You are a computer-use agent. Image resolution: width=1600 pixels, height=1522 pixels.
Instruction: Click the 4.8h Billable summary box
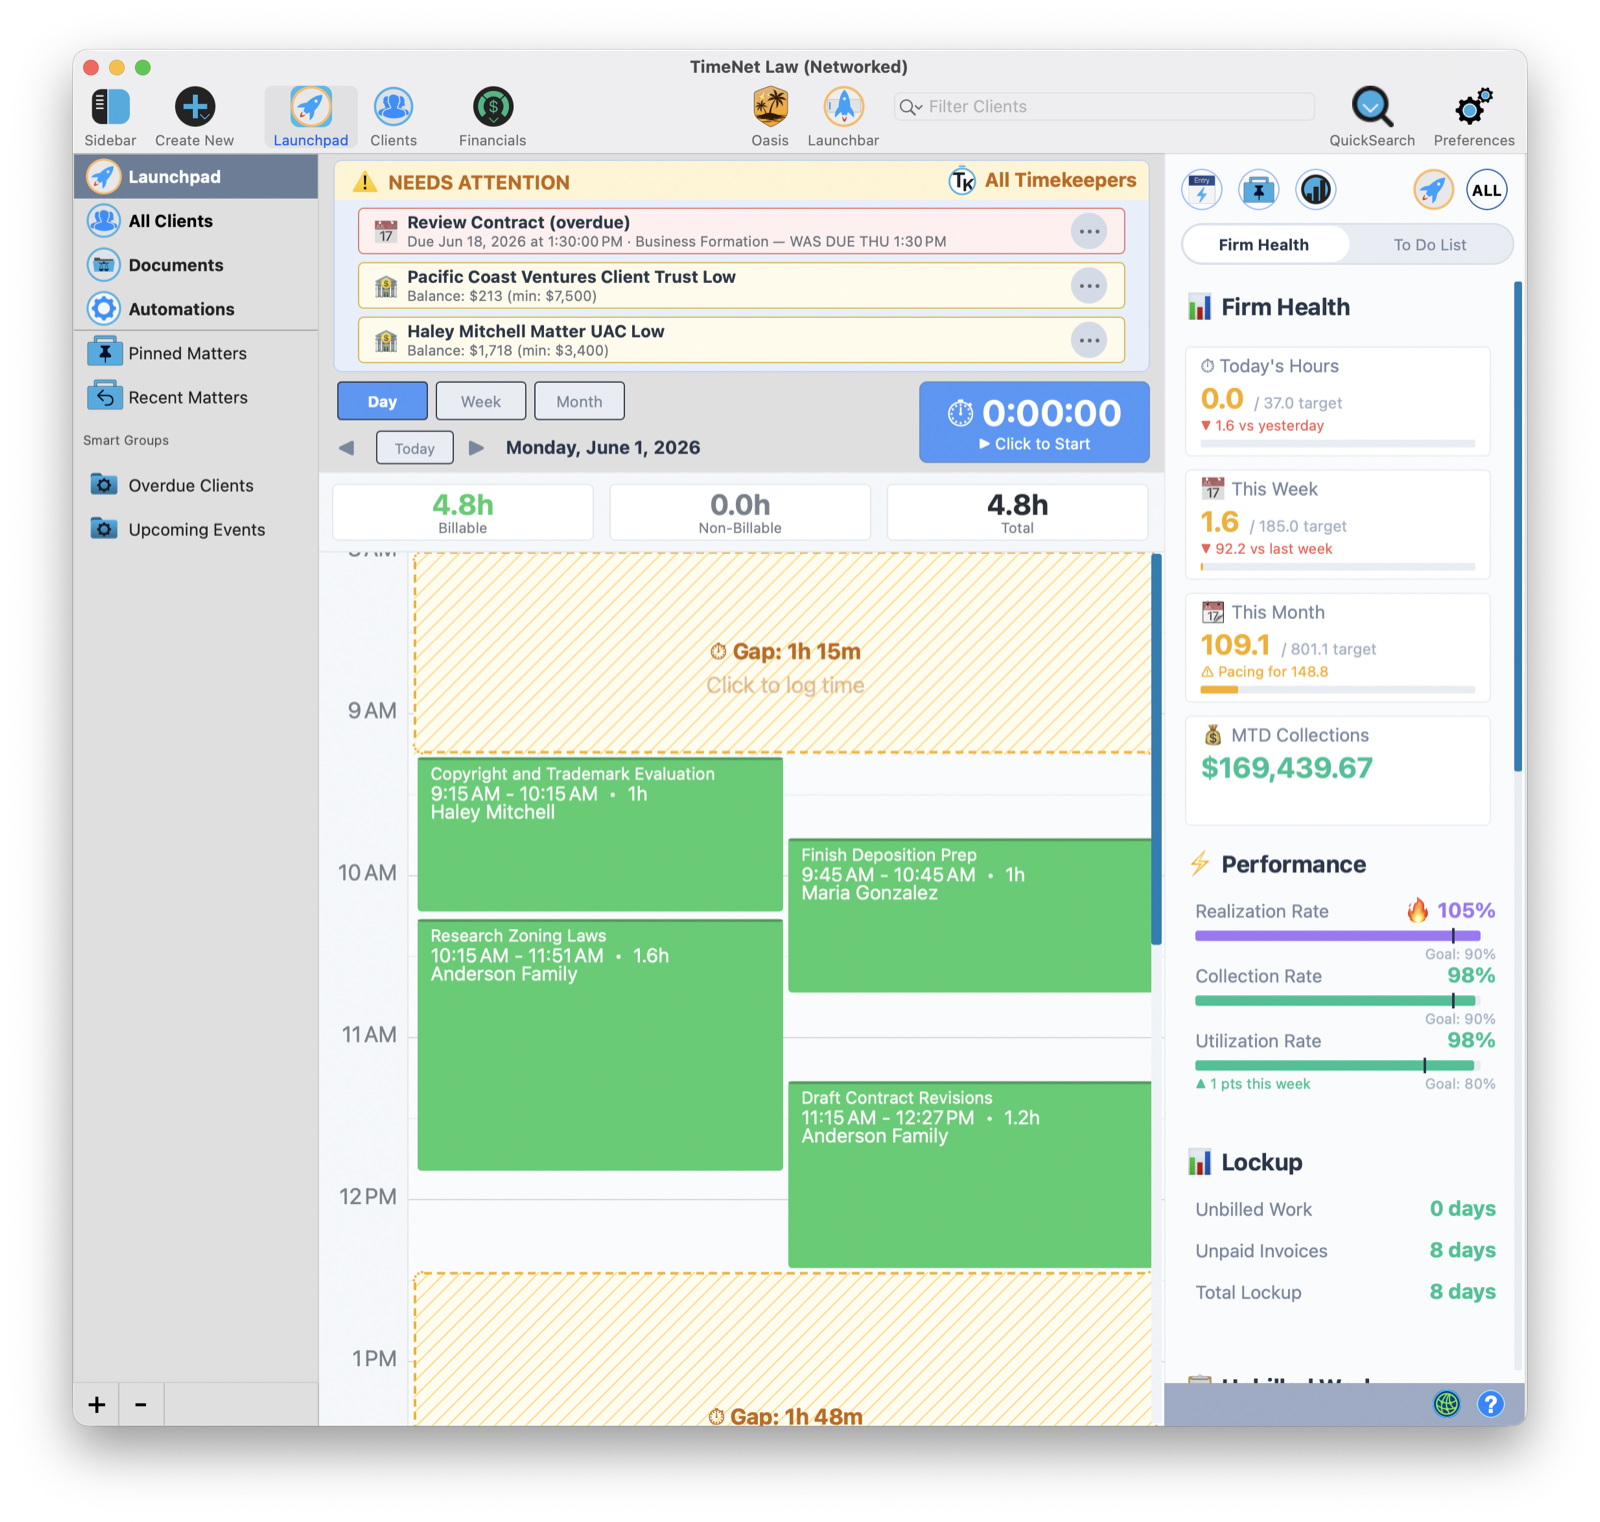tap(462, 512)
